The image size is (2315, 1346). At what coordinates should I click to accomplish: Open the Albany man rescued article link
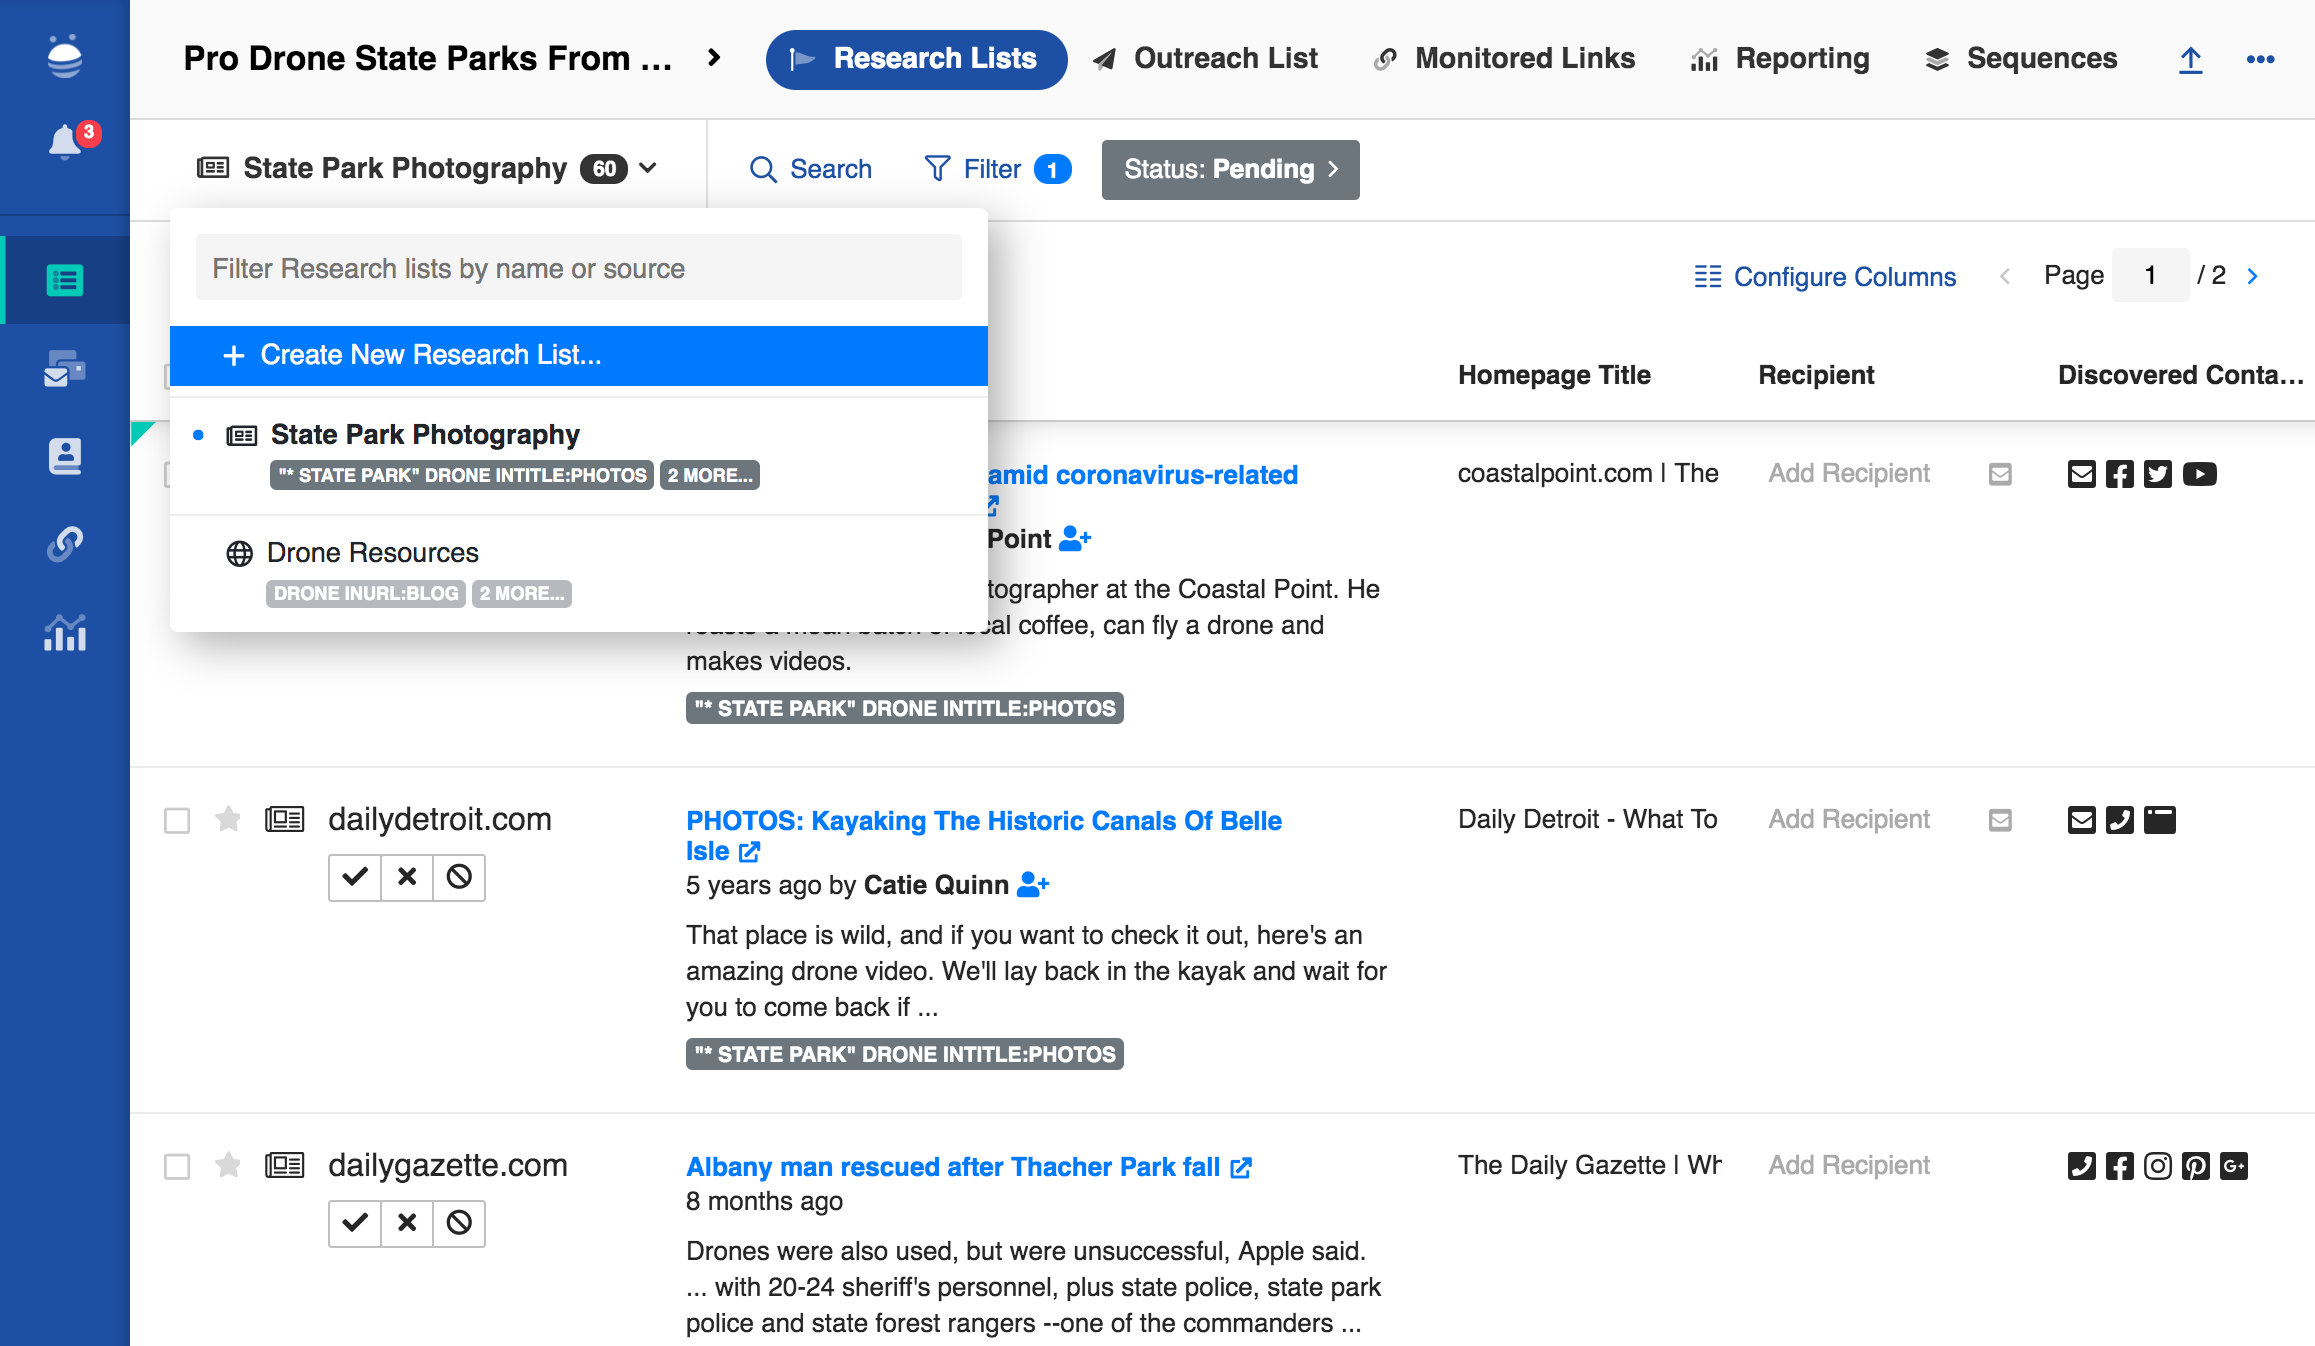pos(953,1167)
